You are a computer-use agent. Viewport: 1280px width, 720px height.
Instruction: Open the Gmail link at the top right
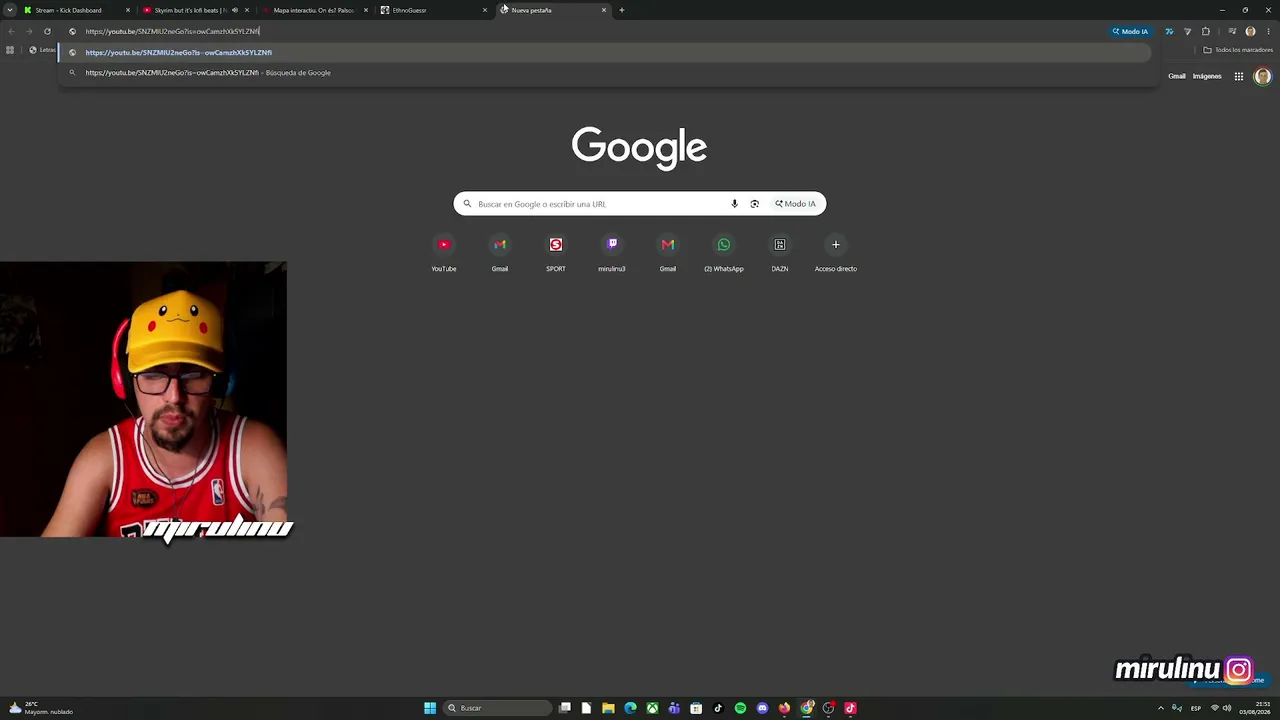[x=1177, y=76]
